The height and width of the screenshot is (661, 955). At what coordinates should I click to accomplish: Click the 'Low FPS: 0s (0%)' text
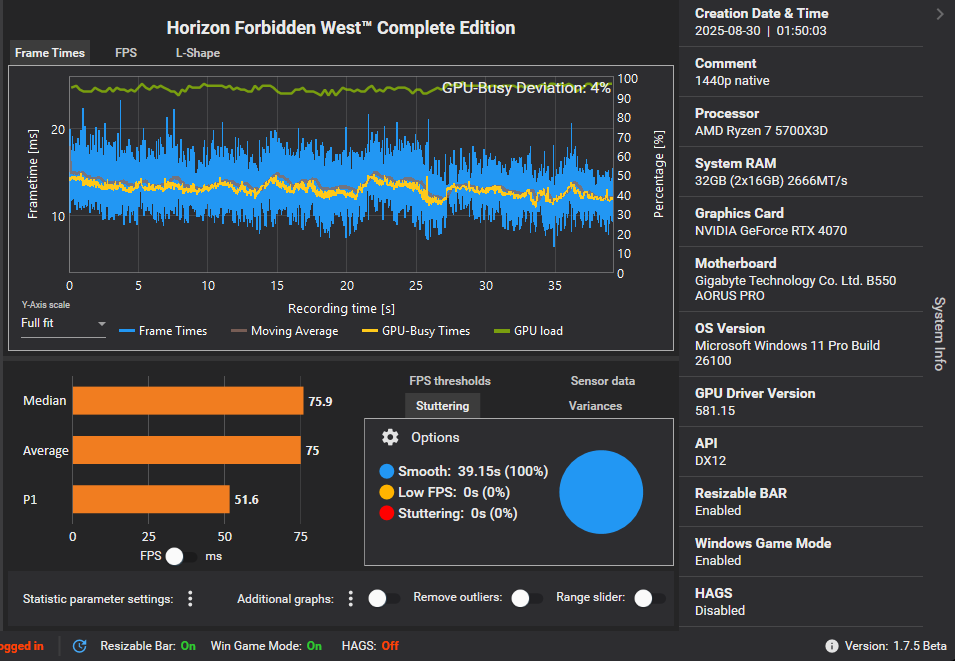(454, 492)
